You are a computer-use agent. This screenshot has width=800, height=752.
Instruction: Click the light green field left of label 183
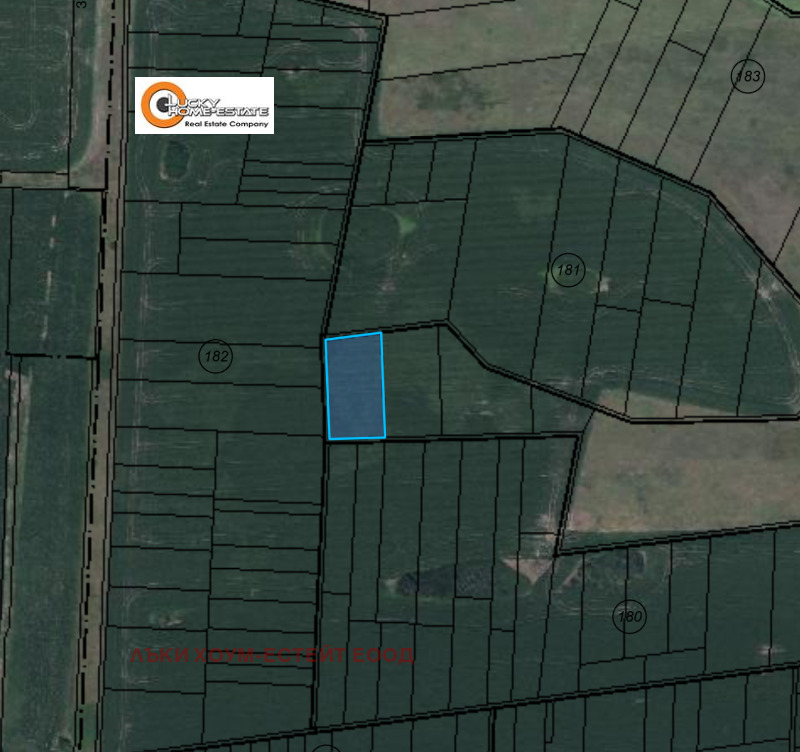[x=470, y=75]
